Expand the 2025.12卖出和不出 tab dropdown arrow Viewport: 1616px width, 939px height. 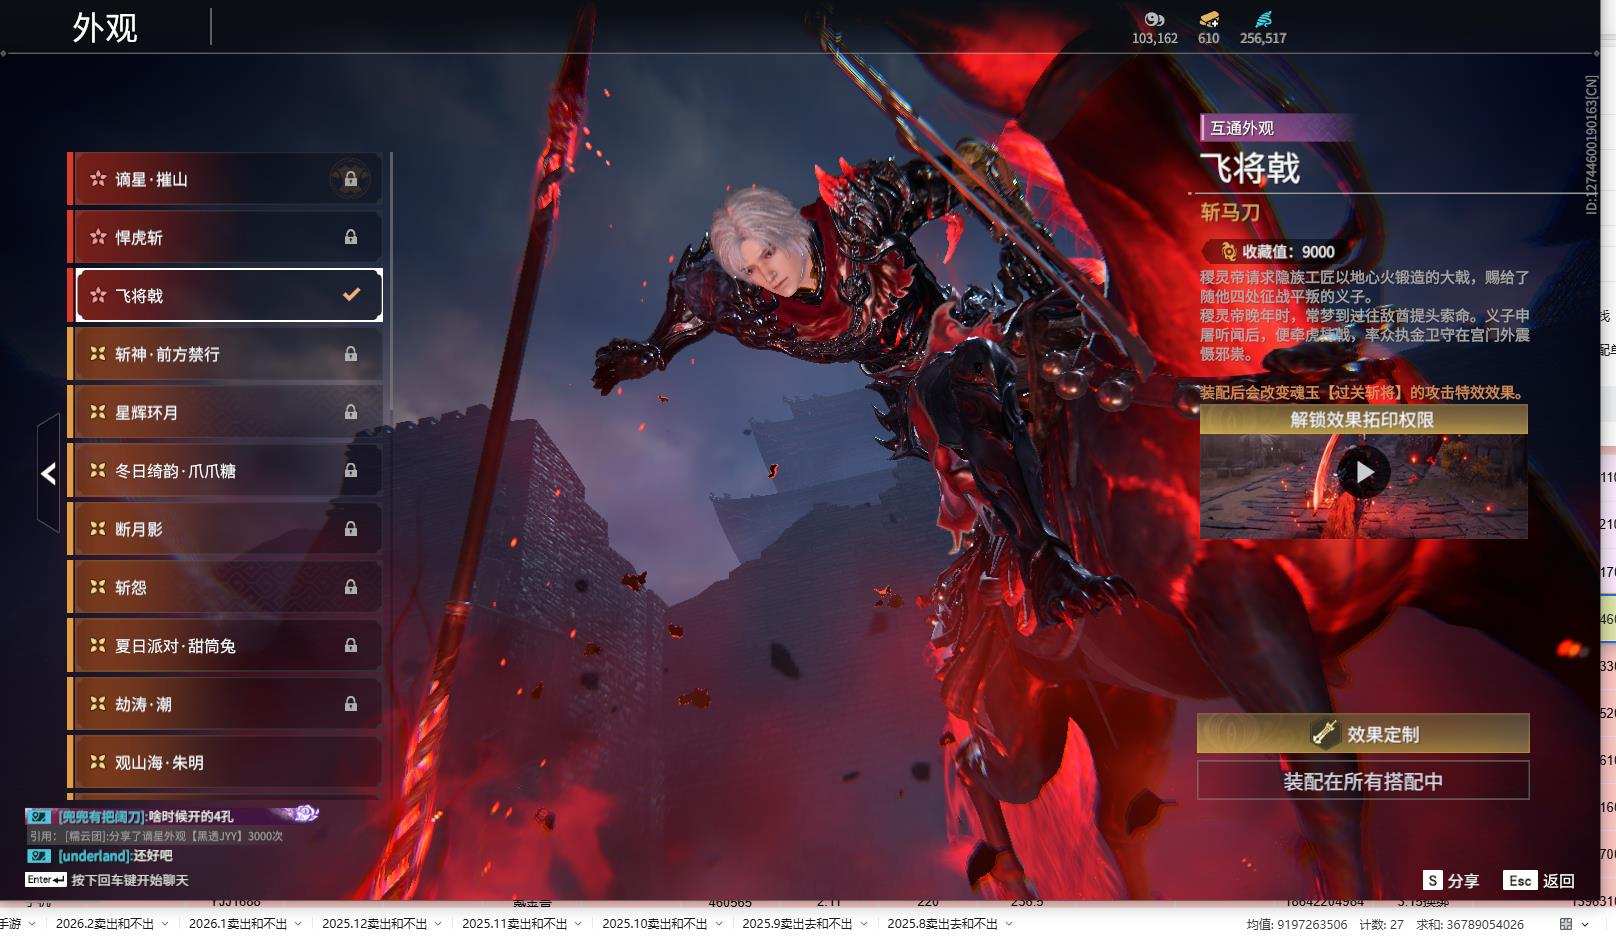(x=438, y=924)
